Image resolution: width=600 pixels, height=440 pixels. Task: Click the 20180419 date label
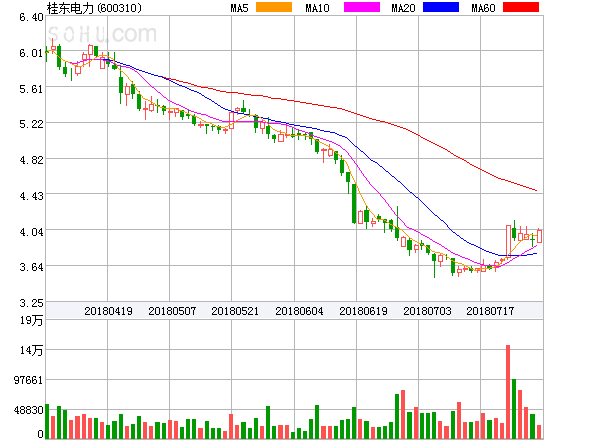point(108,311)
